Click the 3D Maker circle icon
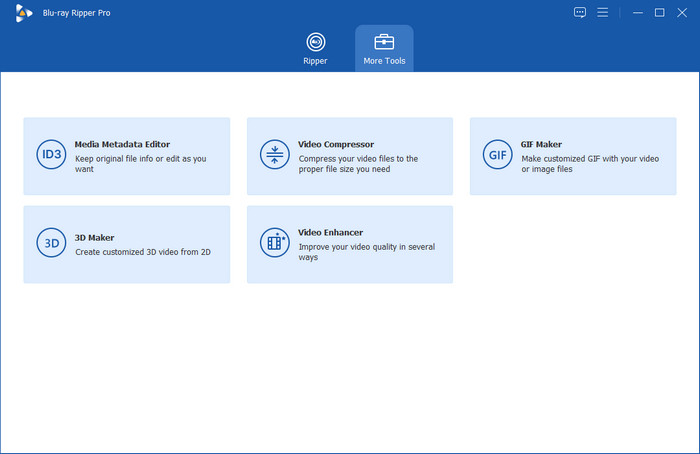Viewport: 700px width, 454px height. pyautogui.click(x=50, y=243)
